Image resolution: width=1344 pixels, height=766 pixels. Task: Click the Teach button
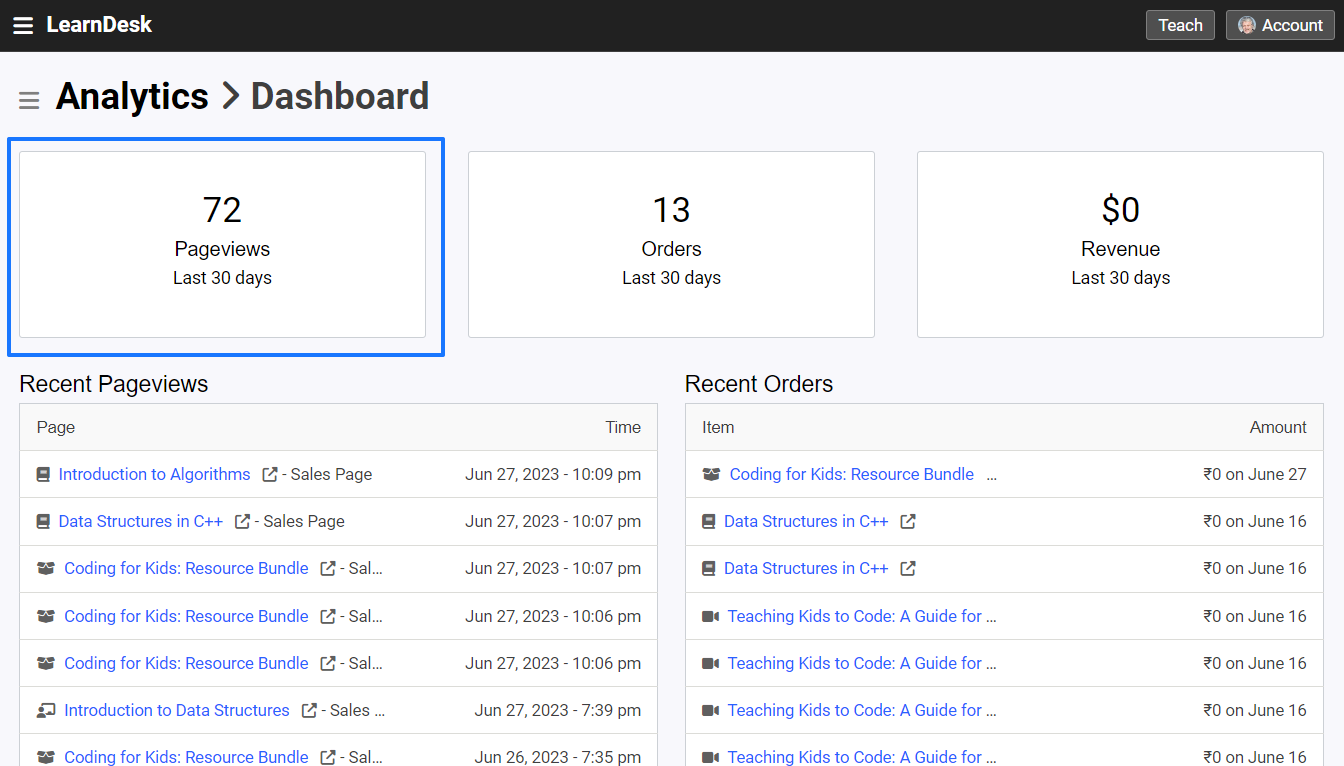pyautogui.click(x=1180, y=25)
